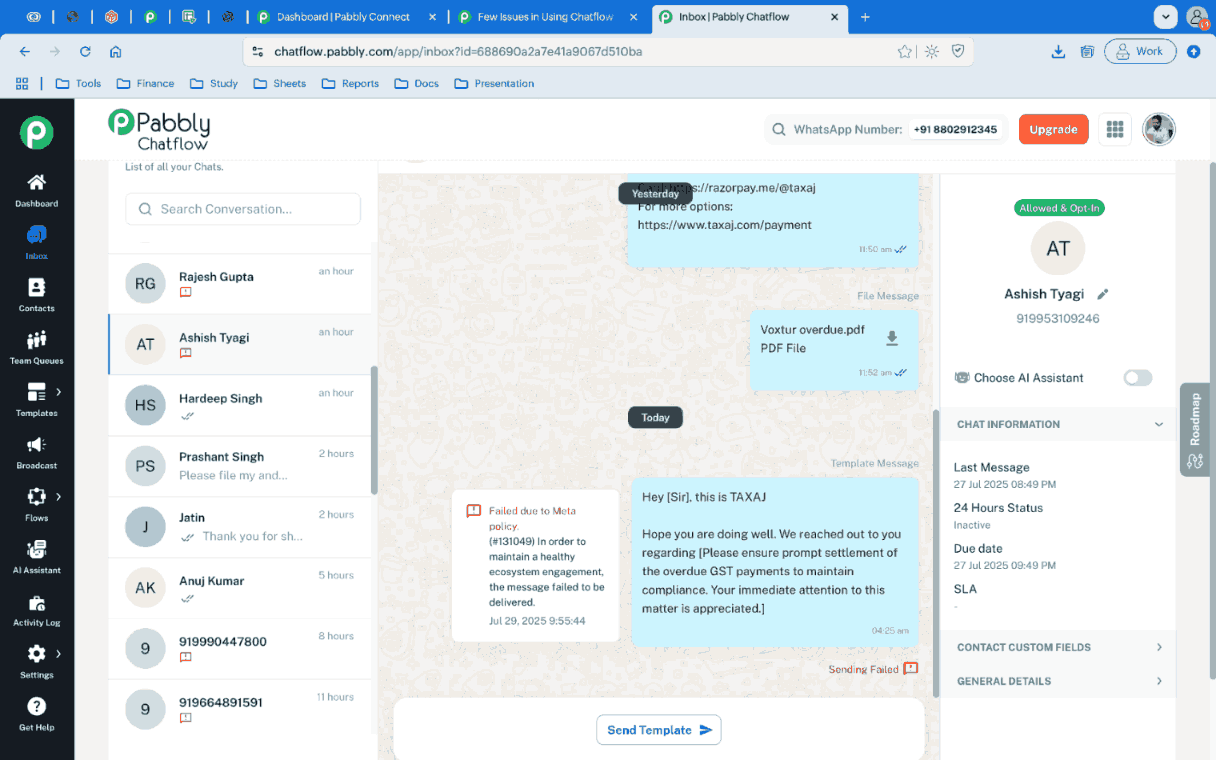This screenshot has height=760, width=1216.
Task: Close the Inbox | Pabbly Chatflow tab
Action: 833,17
